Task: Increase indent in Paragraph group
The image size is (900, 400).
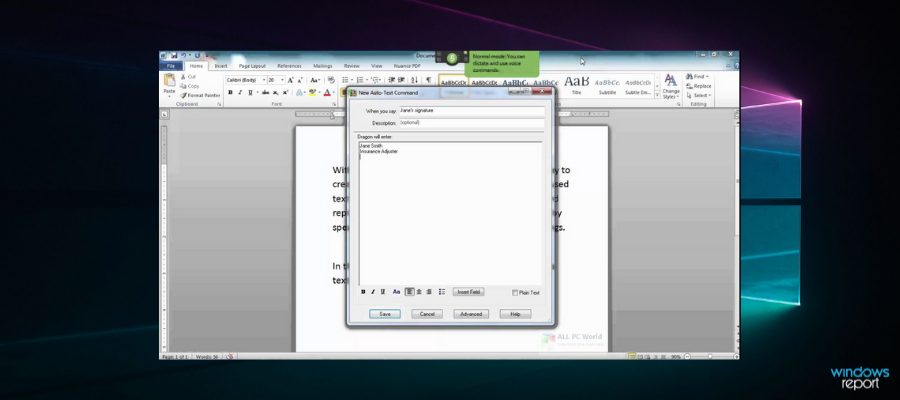Action: [401, 80]
